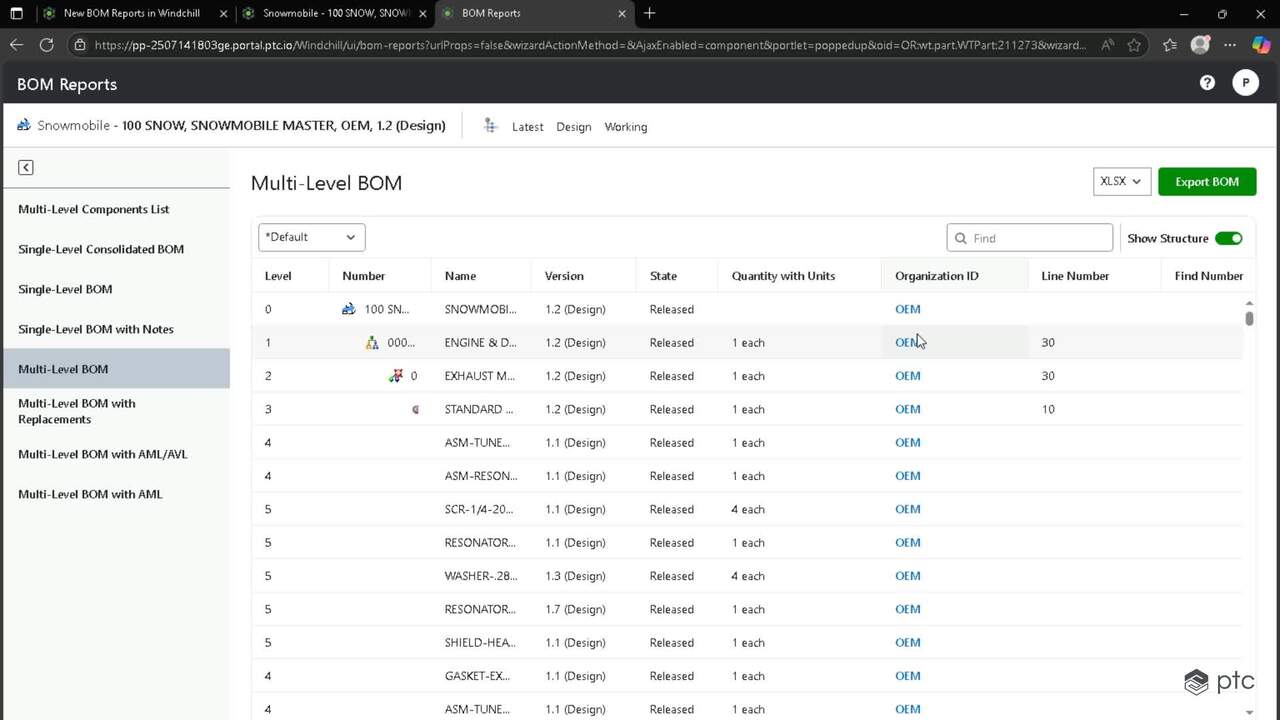1280x720 pixels.
Task: Sort by the State column header
Action: (663, 276)
